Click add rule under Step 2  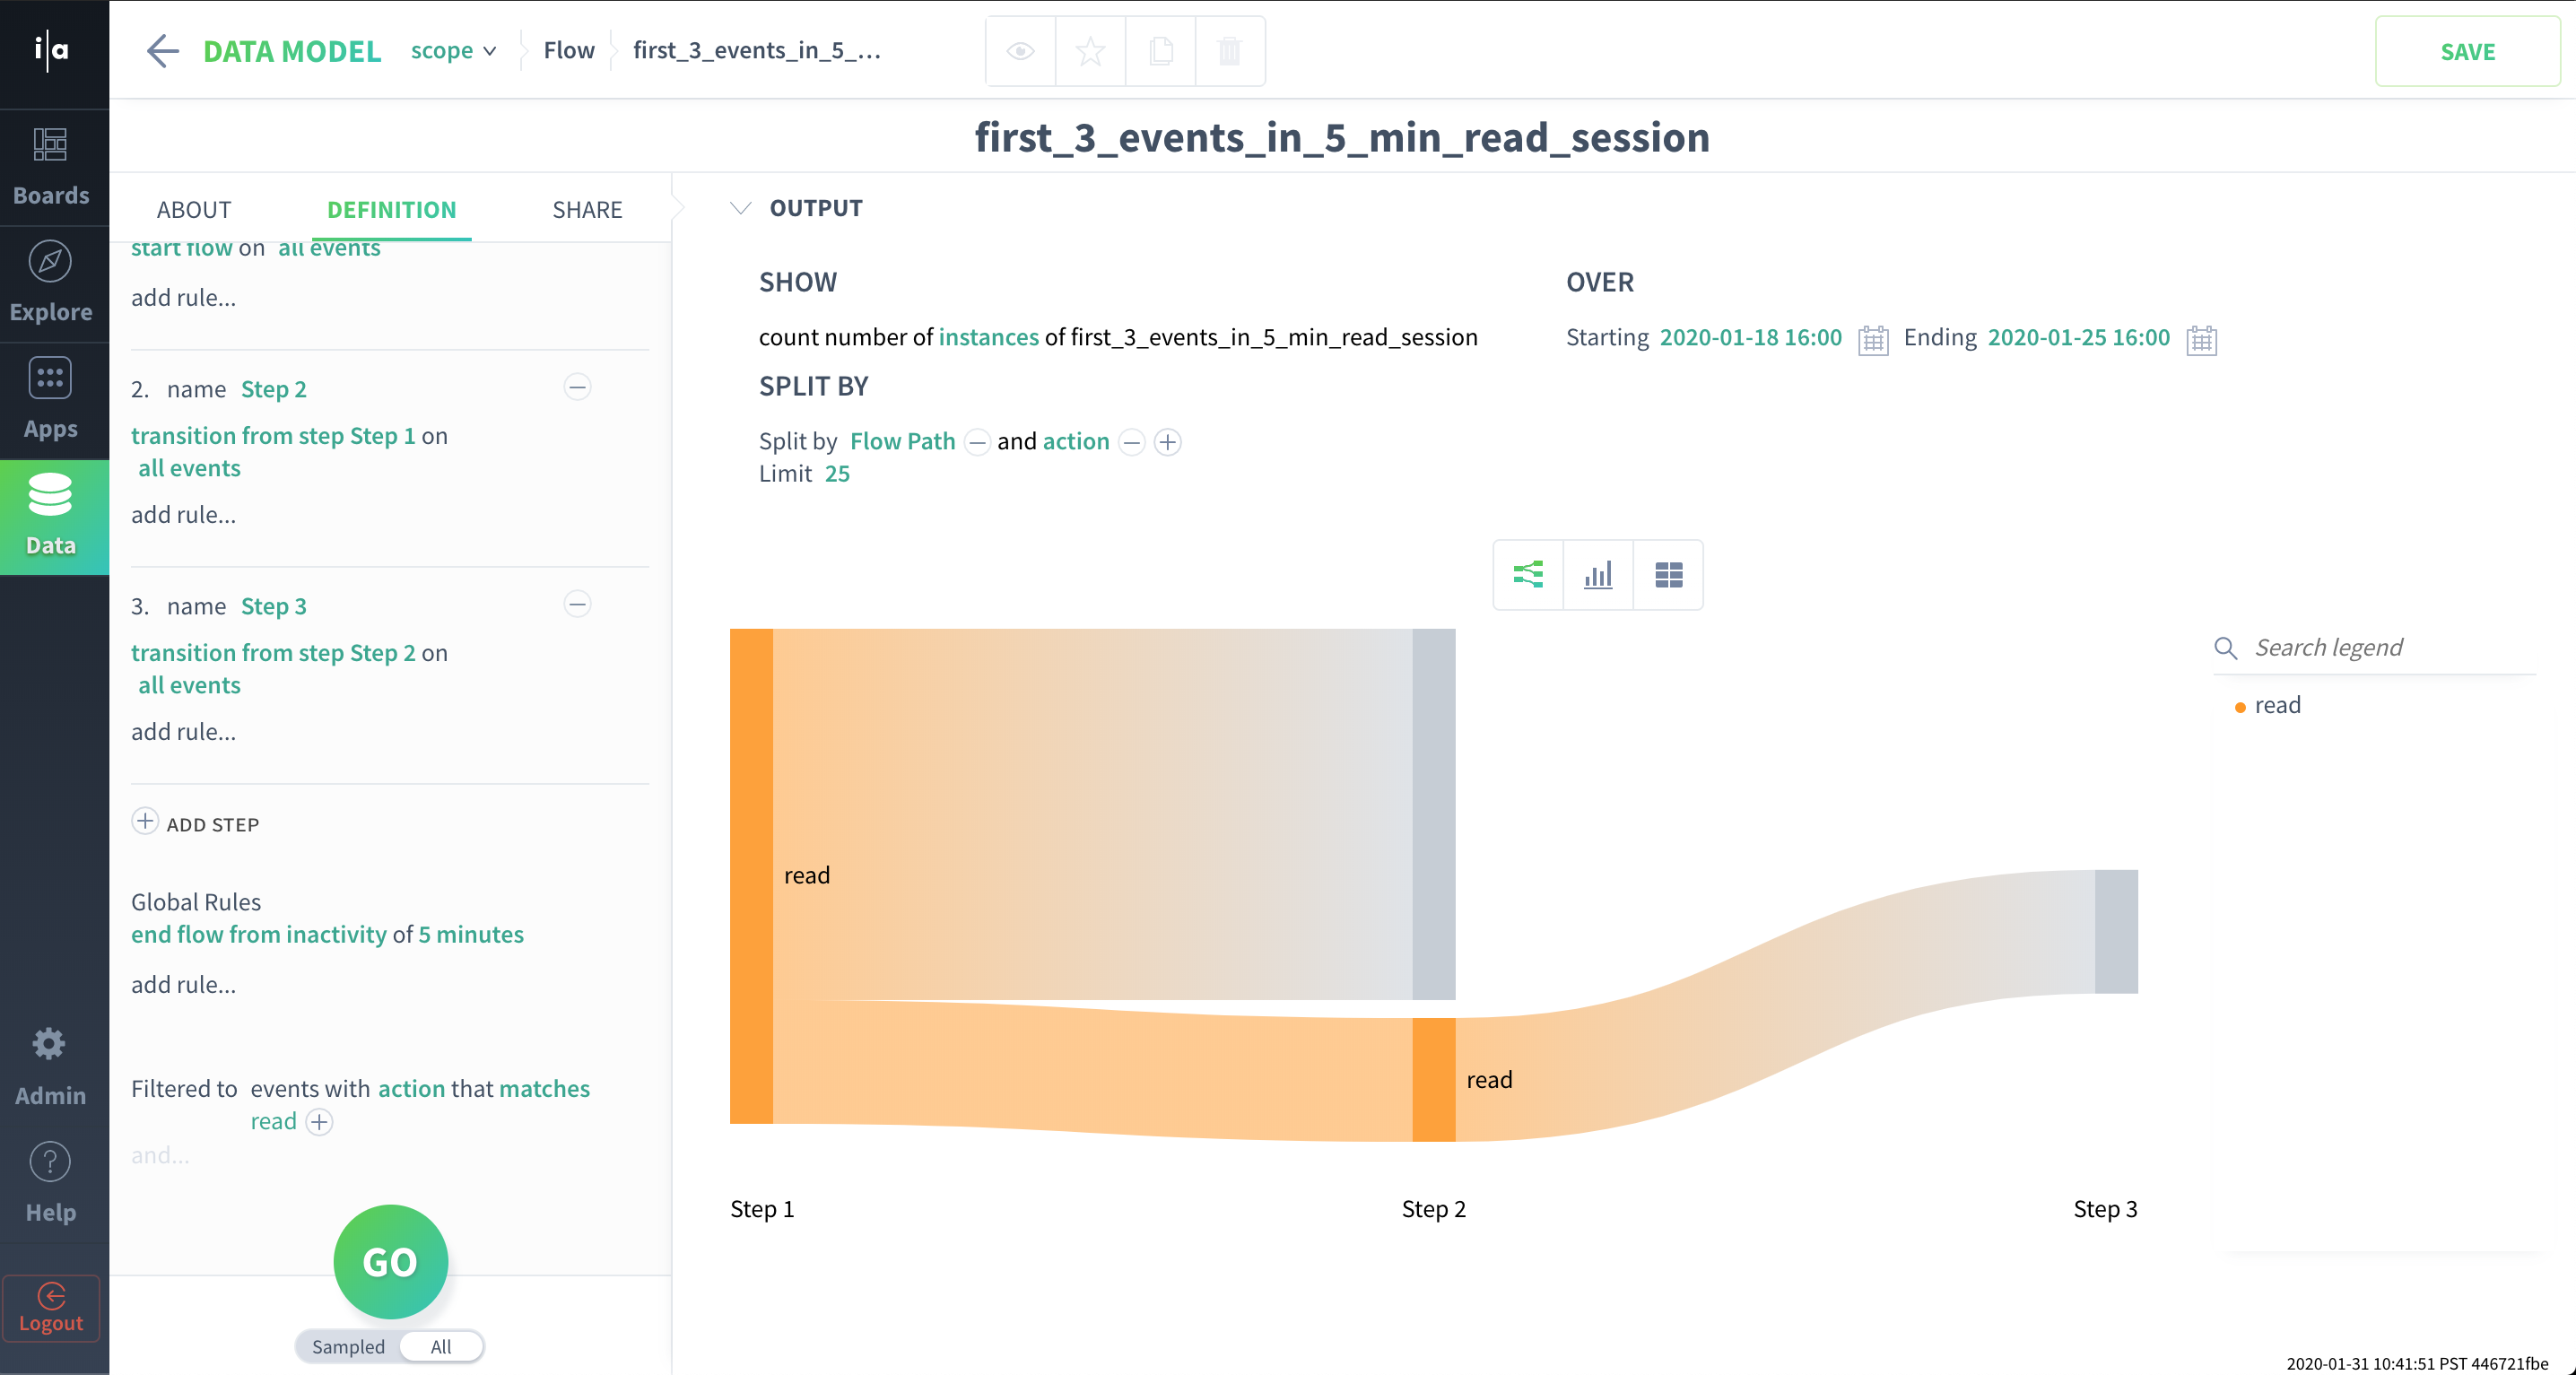pos(183,514)
